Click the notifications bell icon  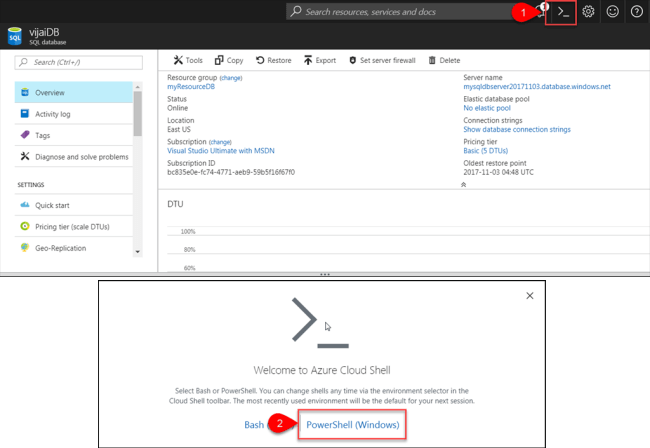click(541, 11)
